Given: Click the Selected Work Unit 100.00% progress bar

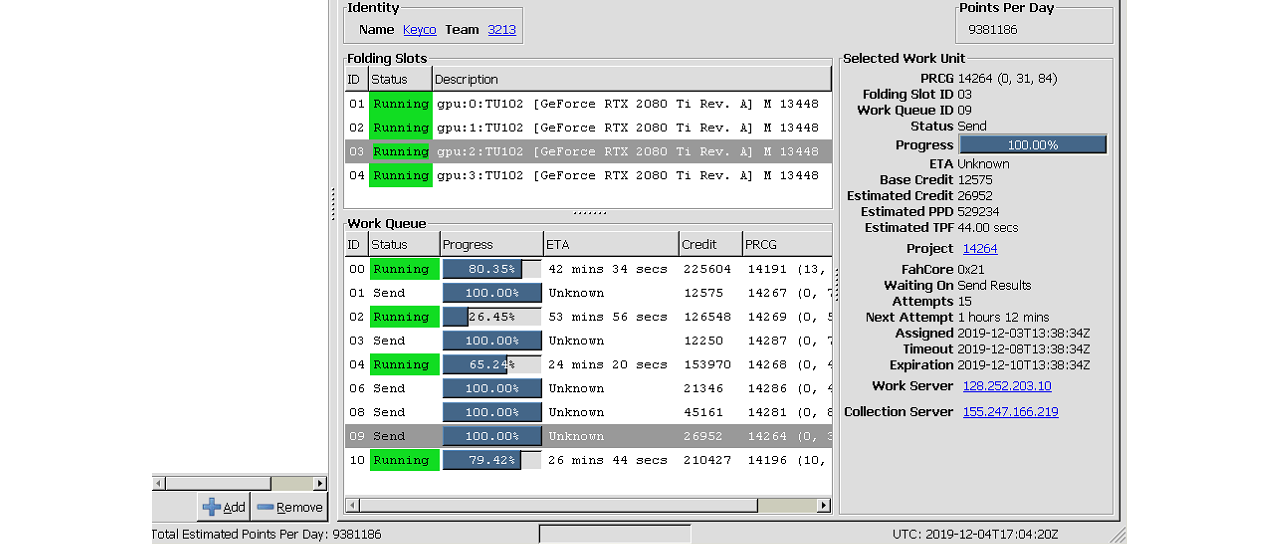Looking at the screenshot, I should pos(1033,145).
